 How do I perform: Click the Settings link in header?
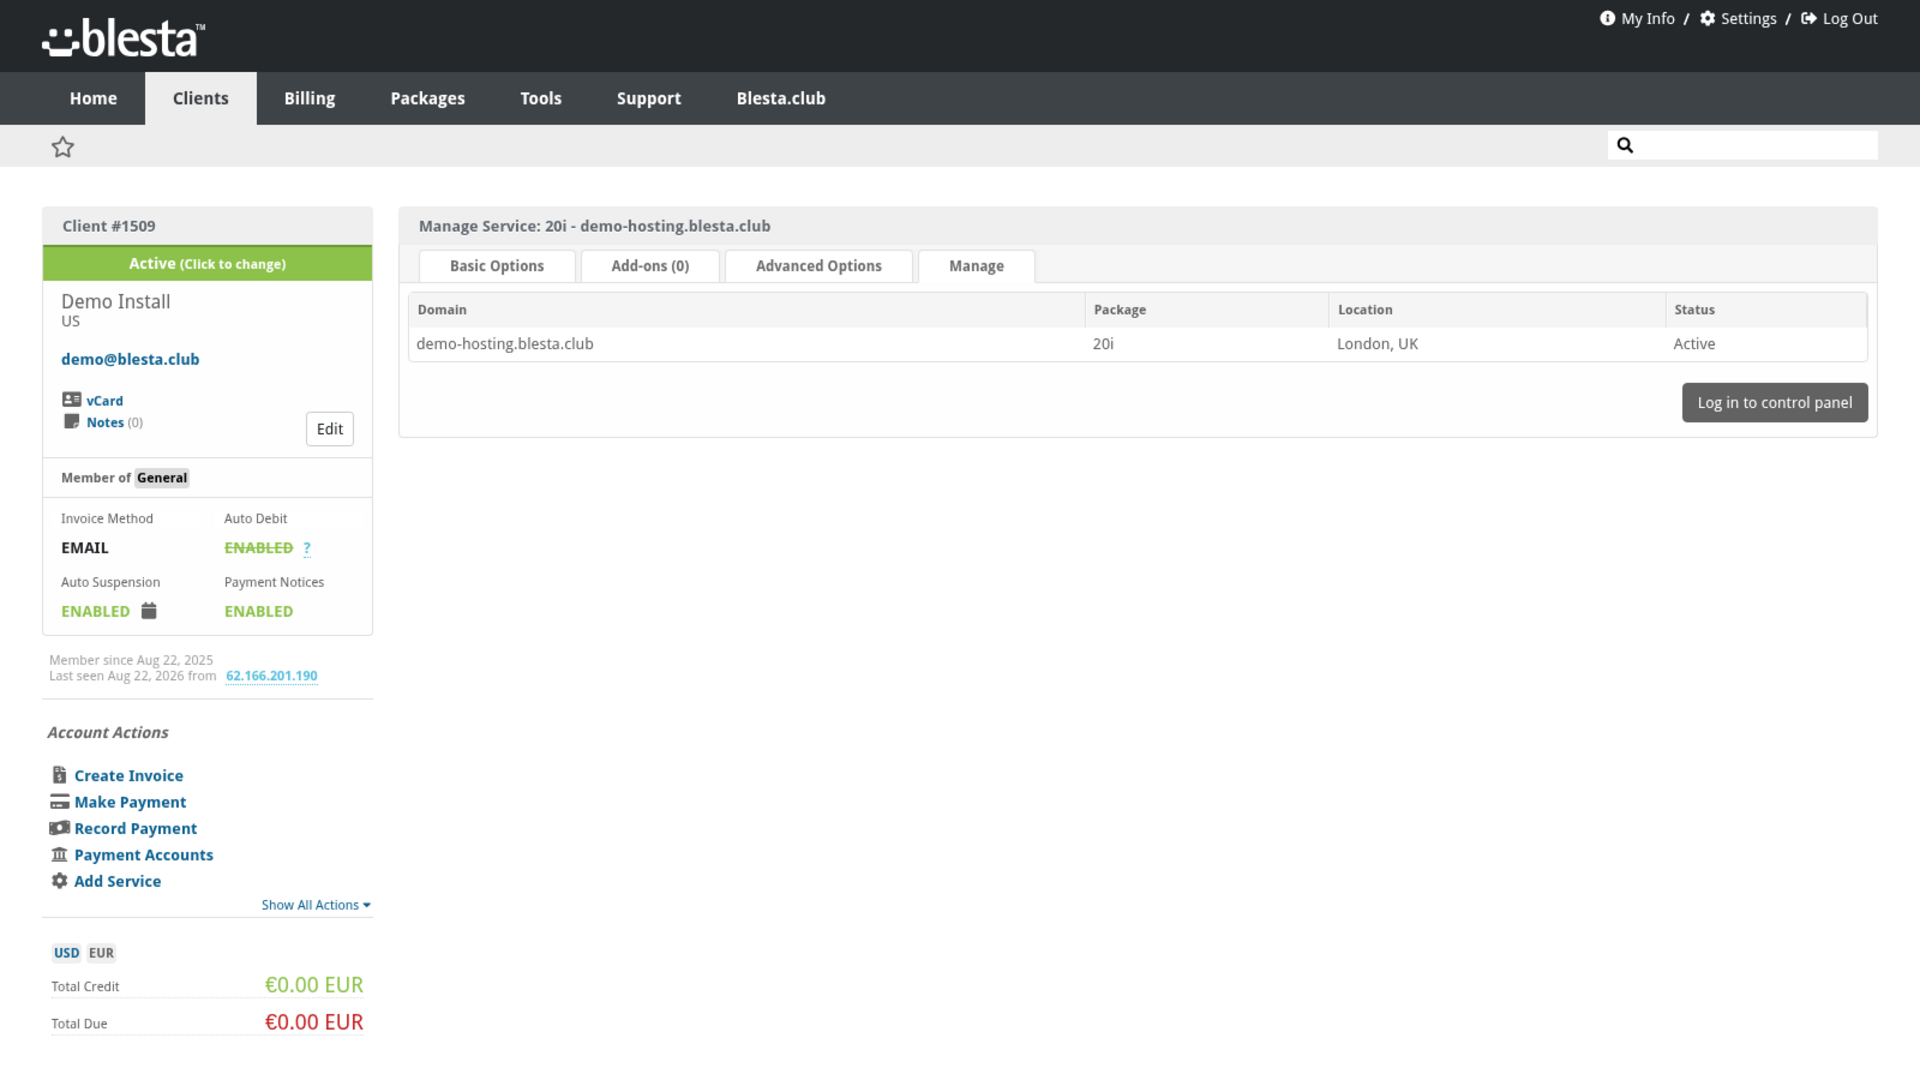[x=1748, y=18]
